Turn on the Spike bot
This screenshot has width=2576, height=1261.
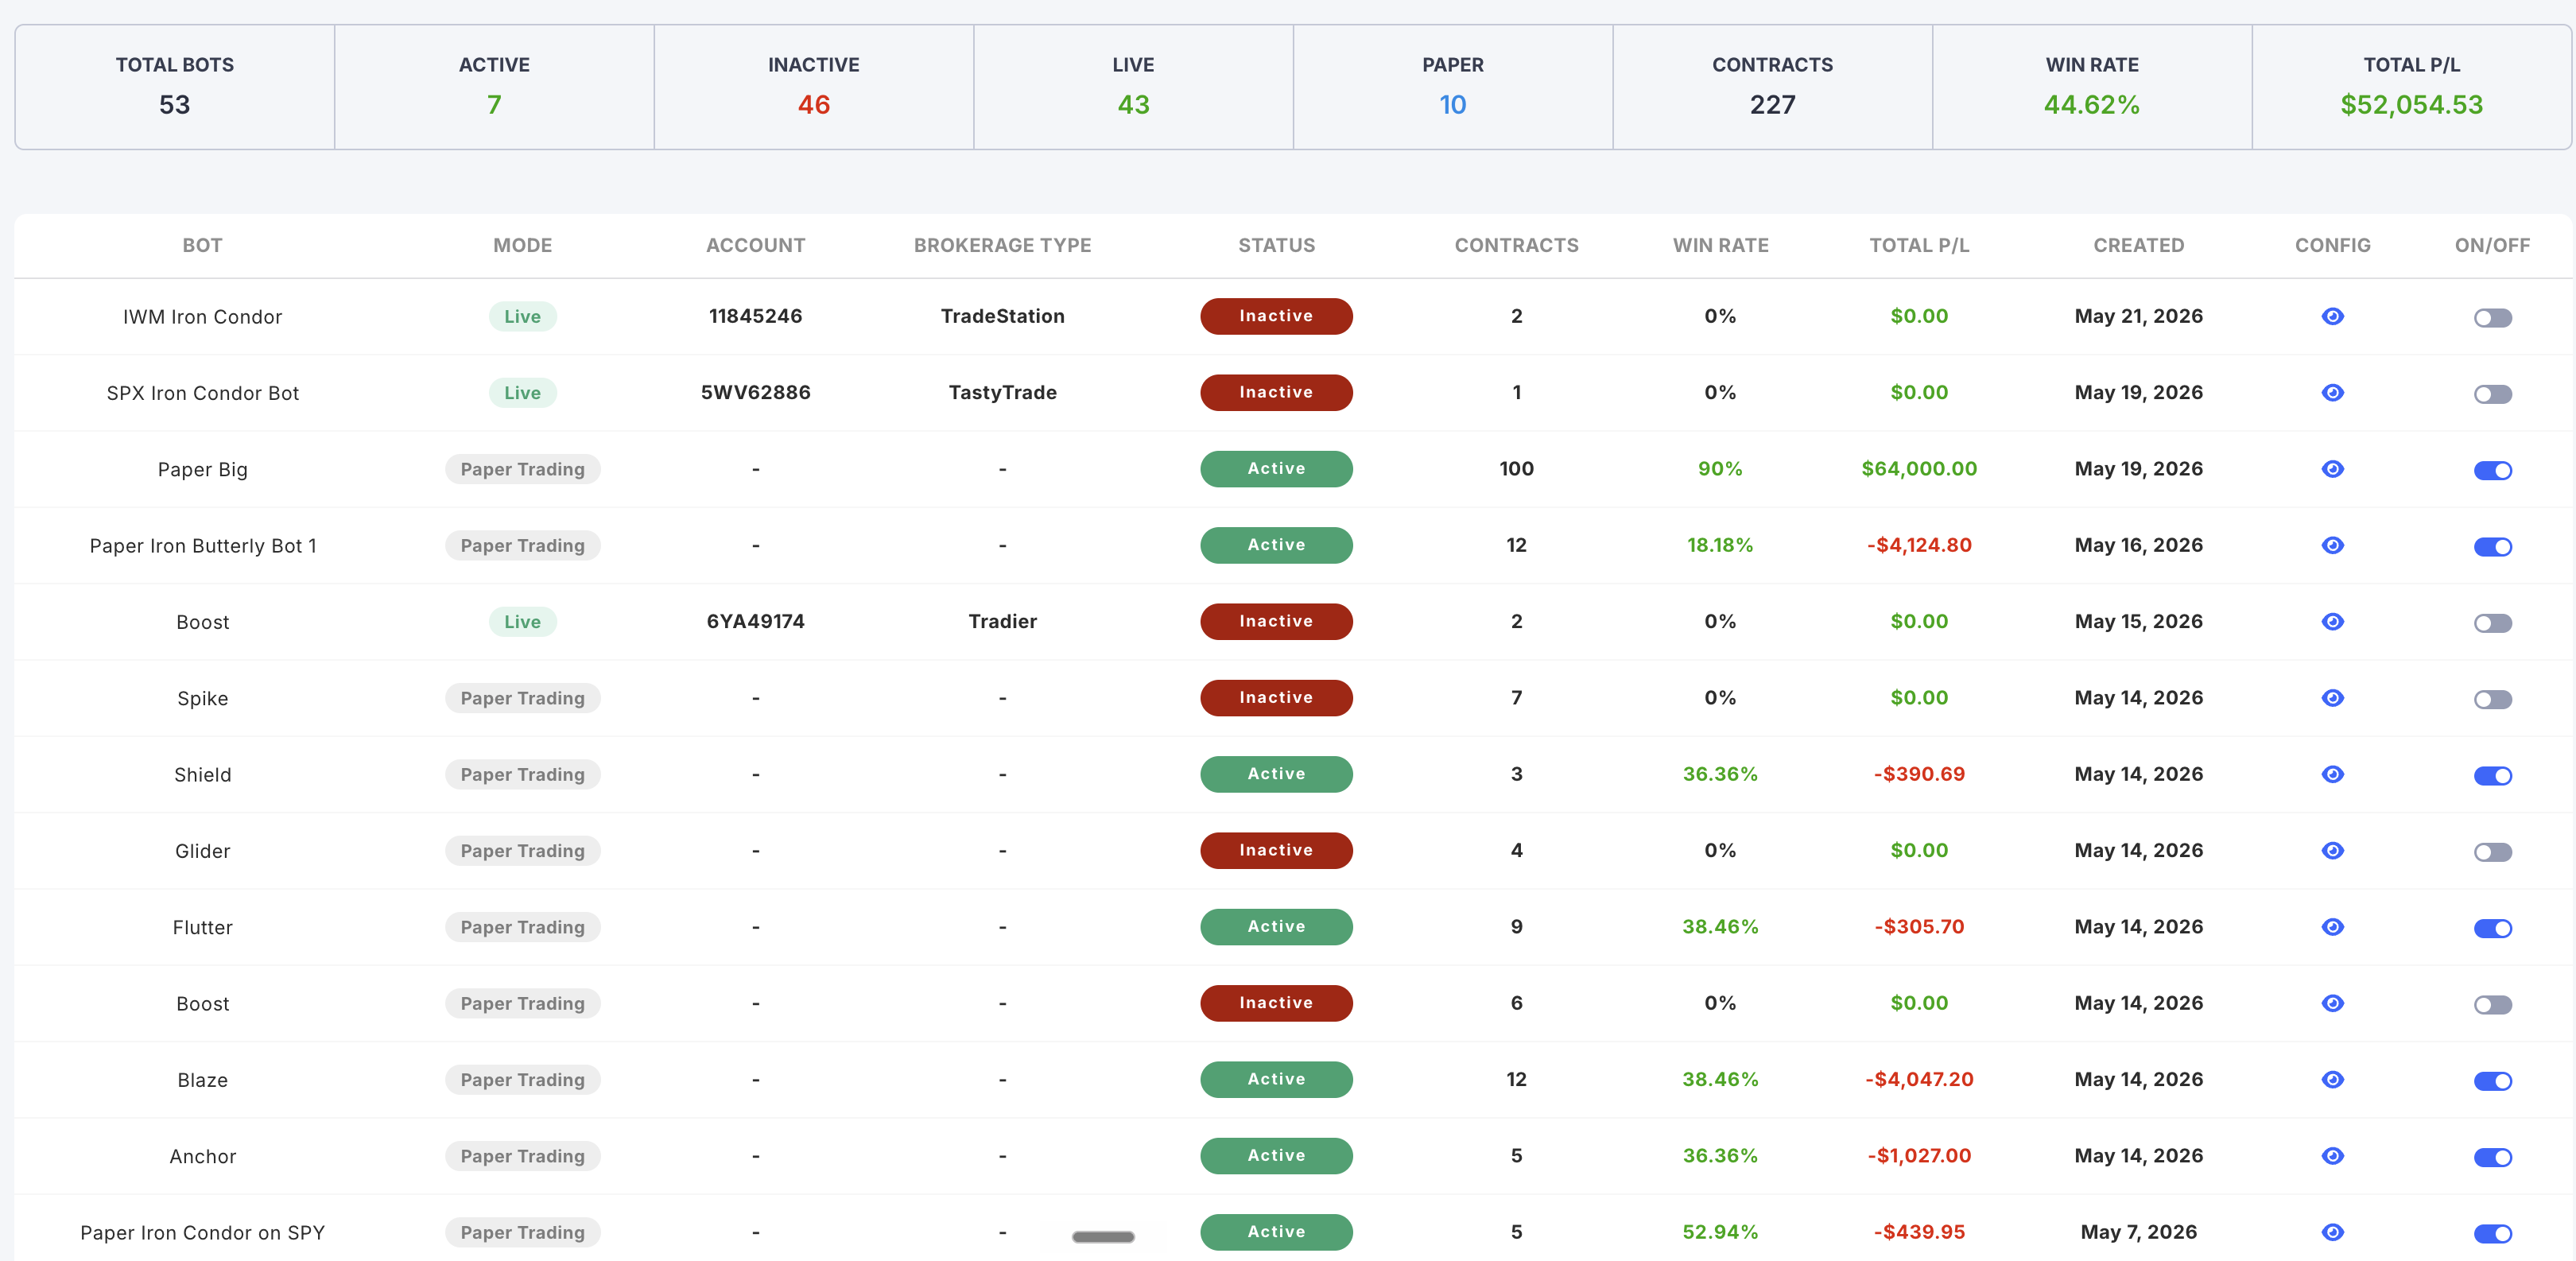click(x=2492, y=699)
